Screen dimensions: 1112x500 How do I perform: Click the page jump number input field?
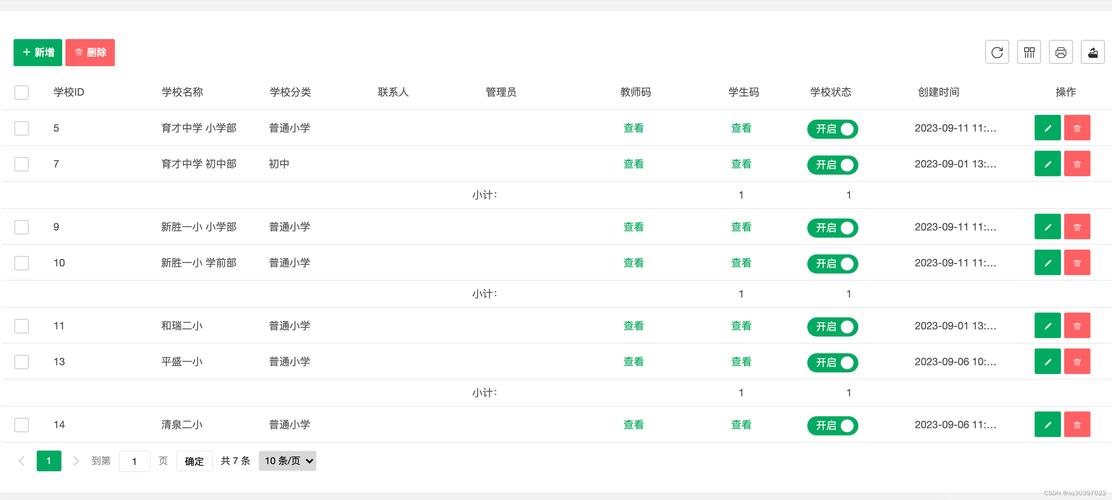pyautogui.click(x=134, y=461)
